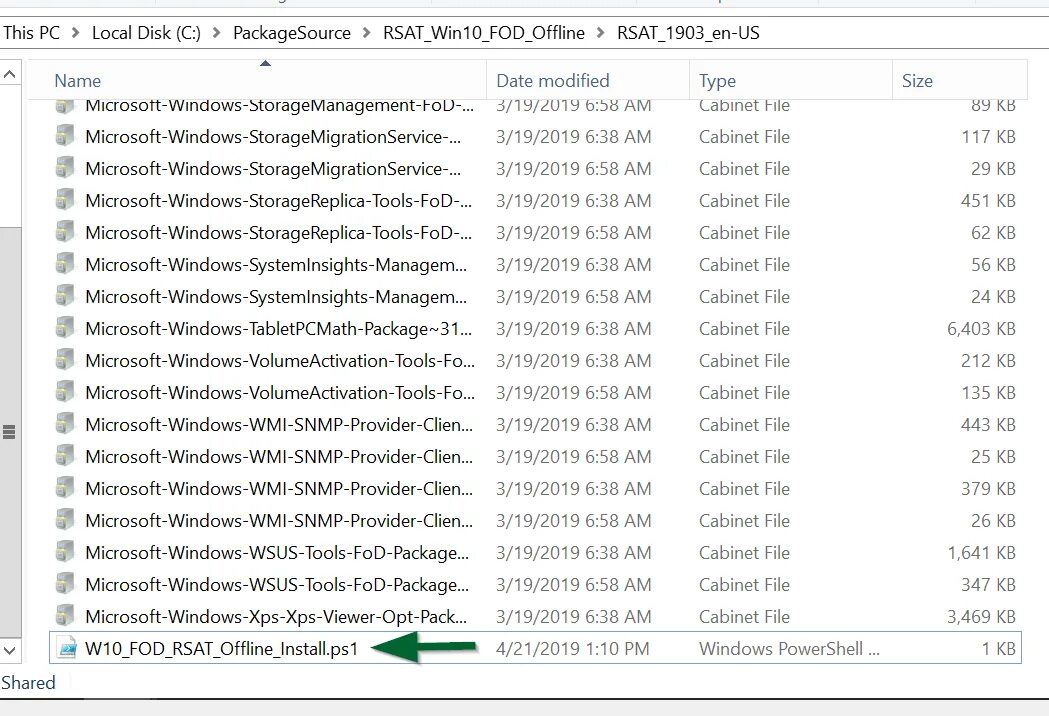Click the icon of the 1,641 KB WSUS-Tools file
This screenshot has width=1049, height=716.
point(65,553)
